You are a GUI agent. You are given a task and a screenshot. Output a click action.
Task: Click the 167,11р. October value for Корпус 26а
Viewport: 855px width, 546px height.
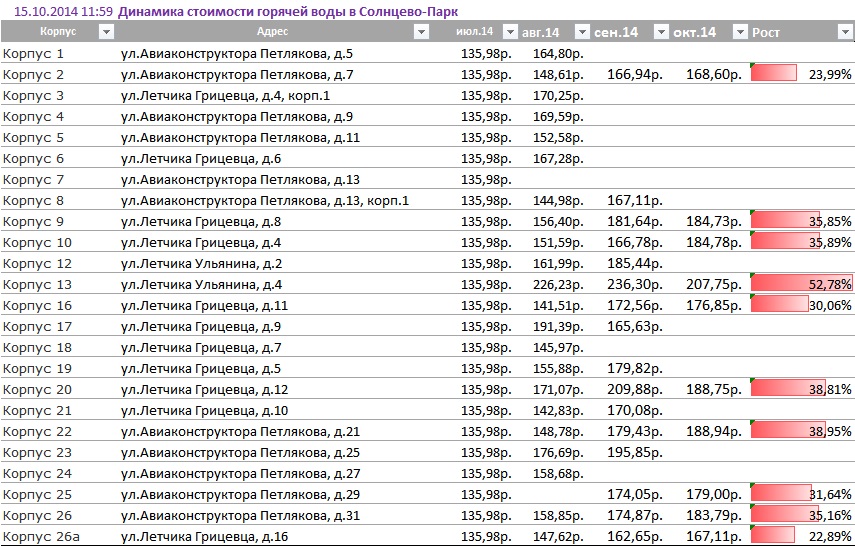click(x=714, y=537)
